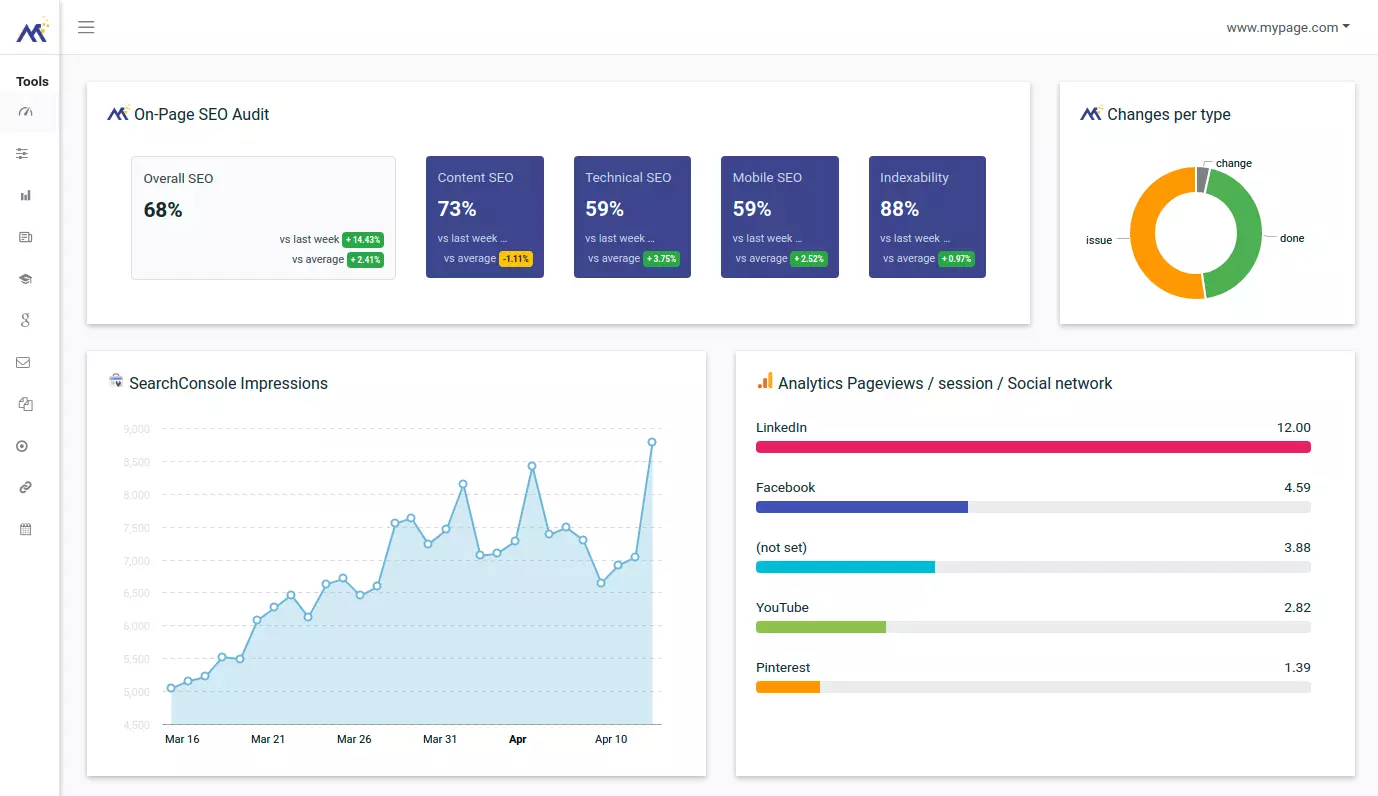Image resolution: width=1378 pixels, height=796 pixels.
Task: Click the last peak data point on impressions chart
Action: (x=652, y=442)
